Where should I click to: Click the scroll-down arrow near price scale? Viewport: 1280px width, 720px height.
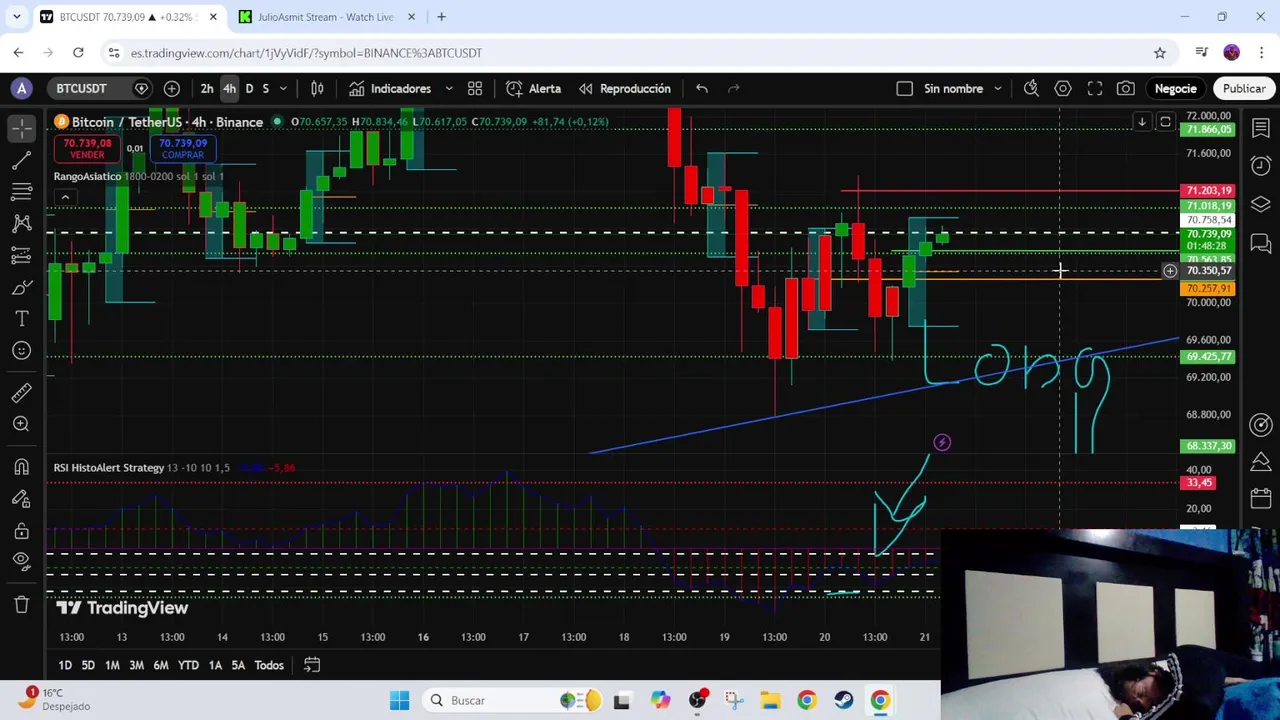point(1142,122)
